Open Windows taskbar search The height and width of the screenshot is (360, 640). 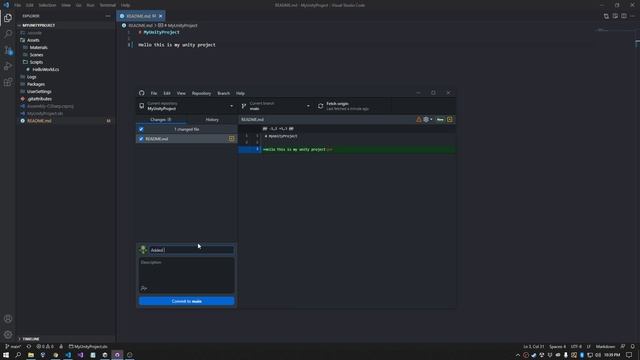[18, 355]
